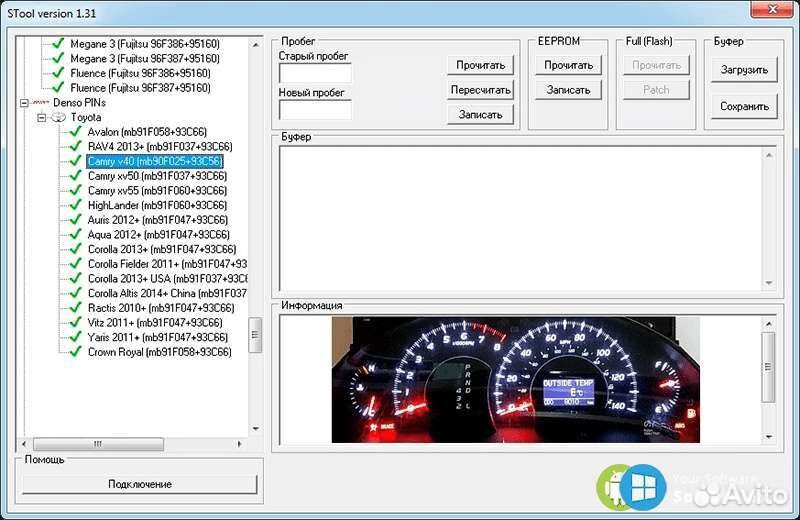Click the green check next to Avalon
This screenshot has width=800, height=520.
(76, 131)
